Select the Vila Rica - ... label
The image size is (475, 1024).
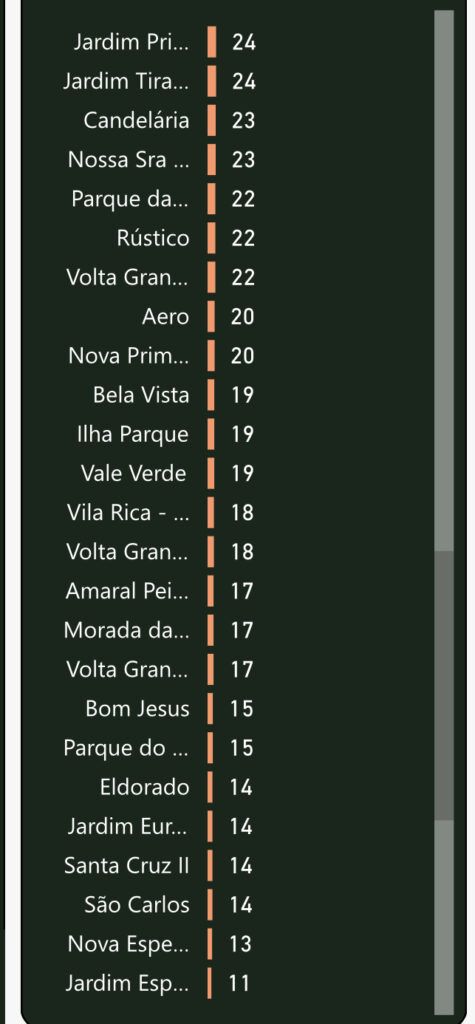point(128,513)
